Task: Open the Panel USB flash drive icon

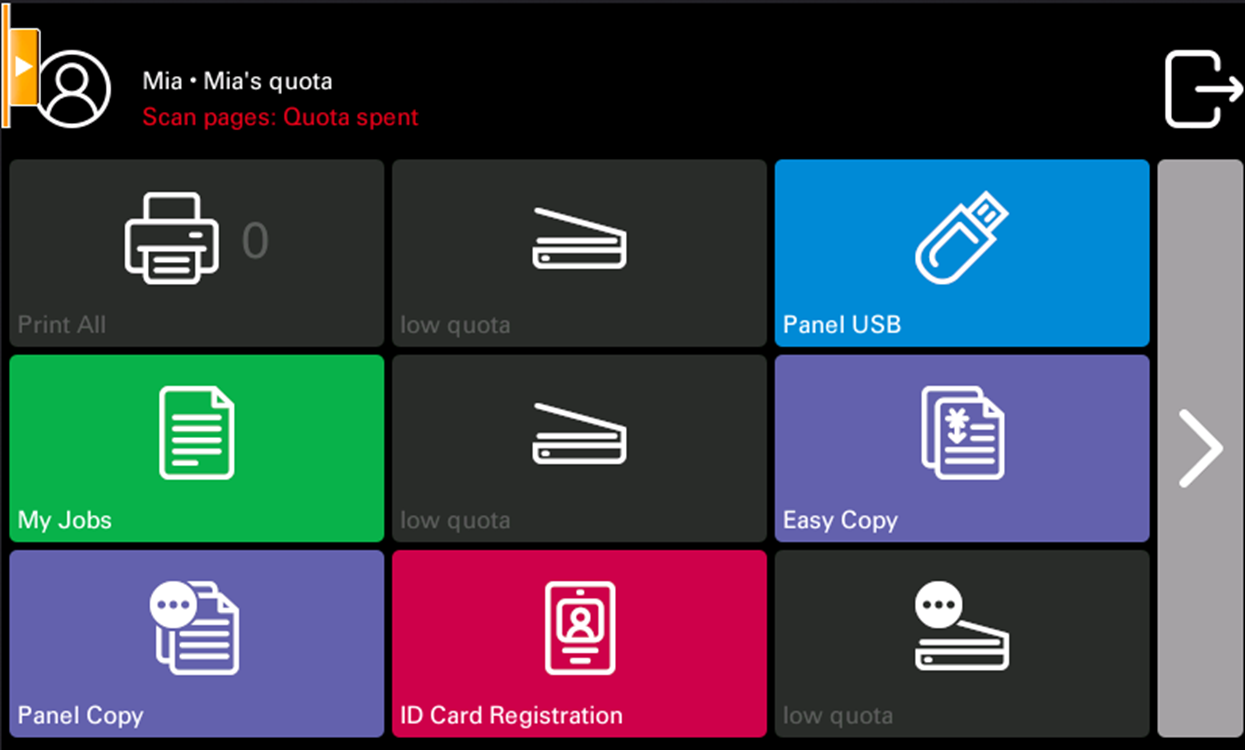Action: tap(961, 238)
